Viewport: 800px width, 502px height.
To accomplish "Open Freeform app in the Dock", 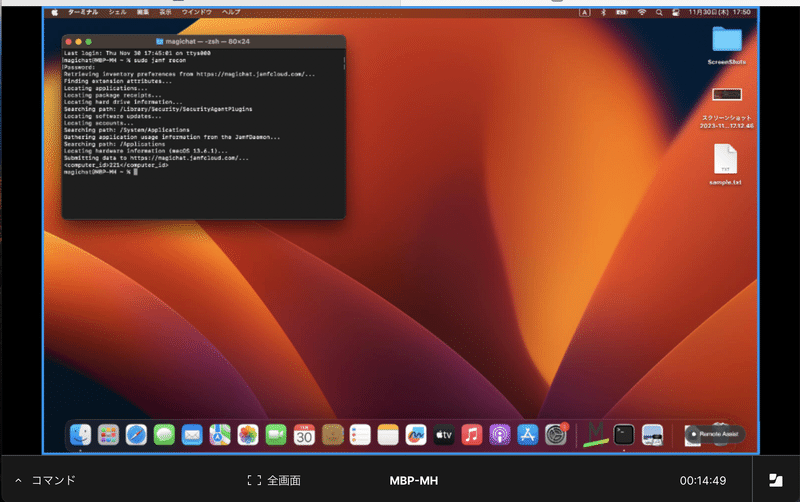I will (416, 435).
